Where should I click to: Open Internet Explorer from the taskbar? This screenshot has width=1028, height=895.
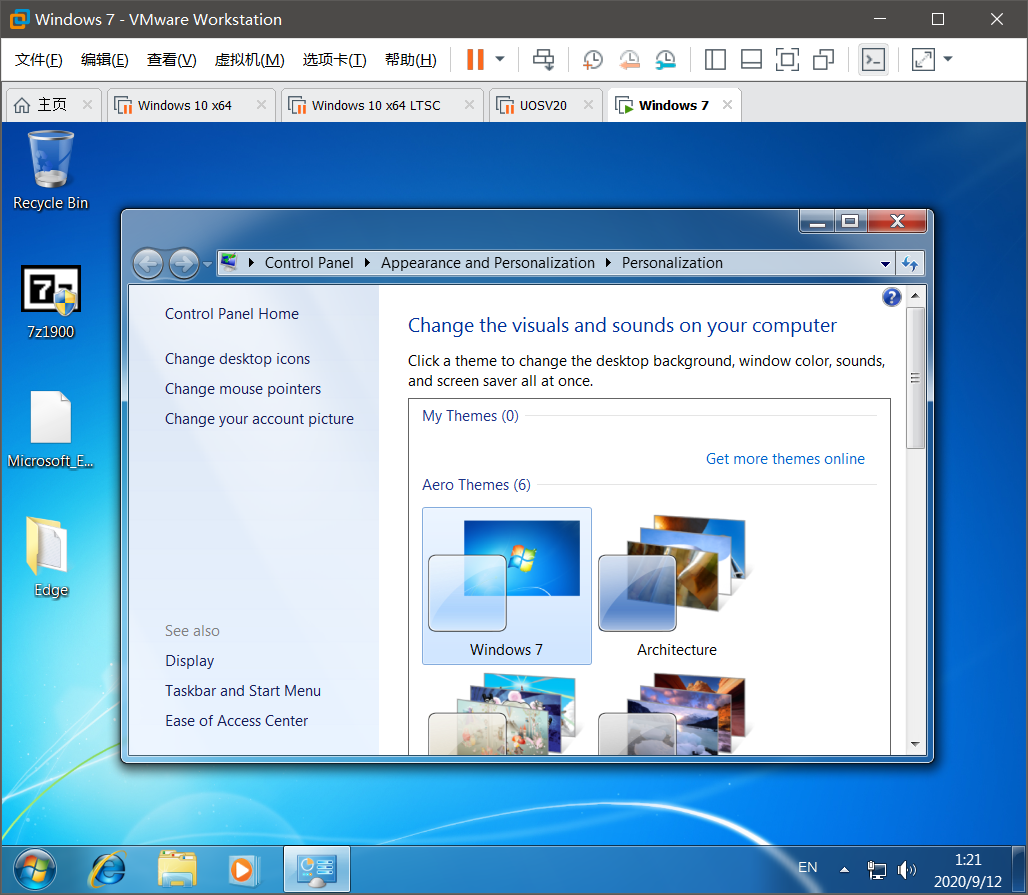click(107, 868)
